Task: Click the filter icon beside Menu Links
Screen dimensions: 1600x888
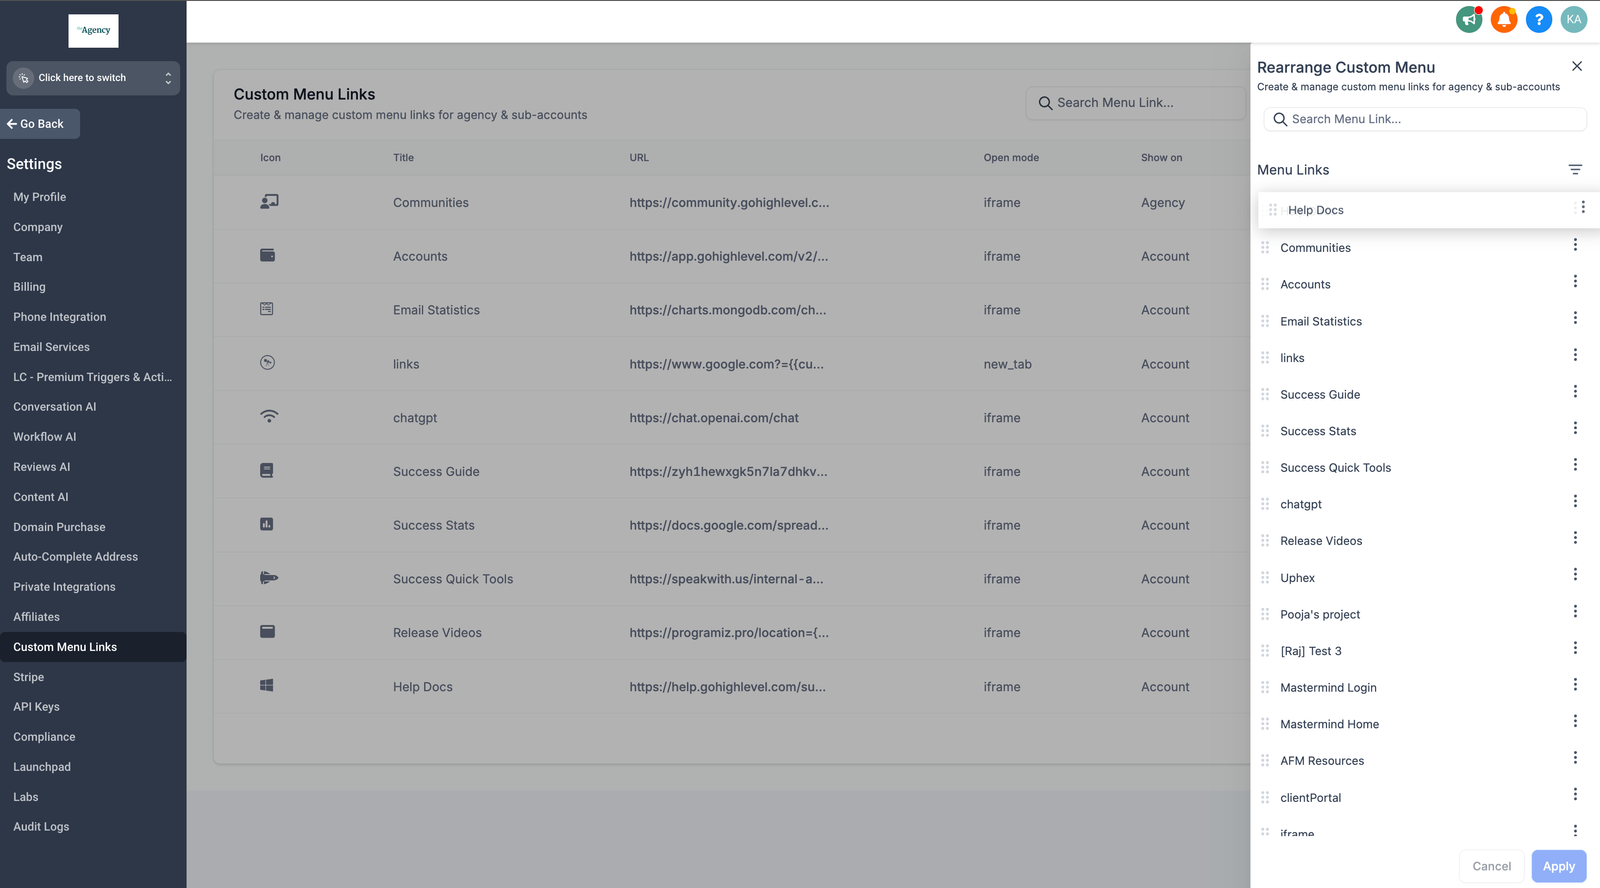Action: click(1575, 170)
